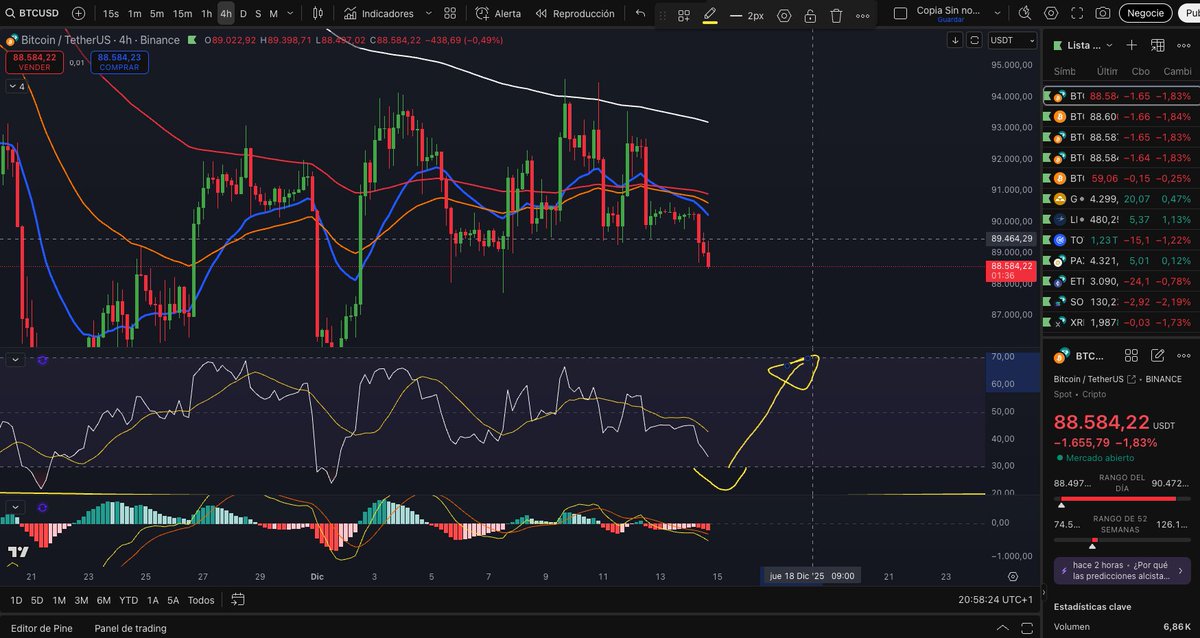Select the 15s timeframe

111,14
